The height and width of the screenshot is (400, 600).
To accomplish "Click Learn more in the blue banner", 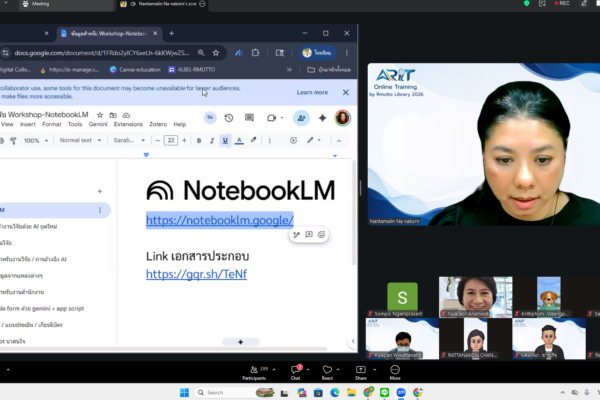I will (312, 92).
